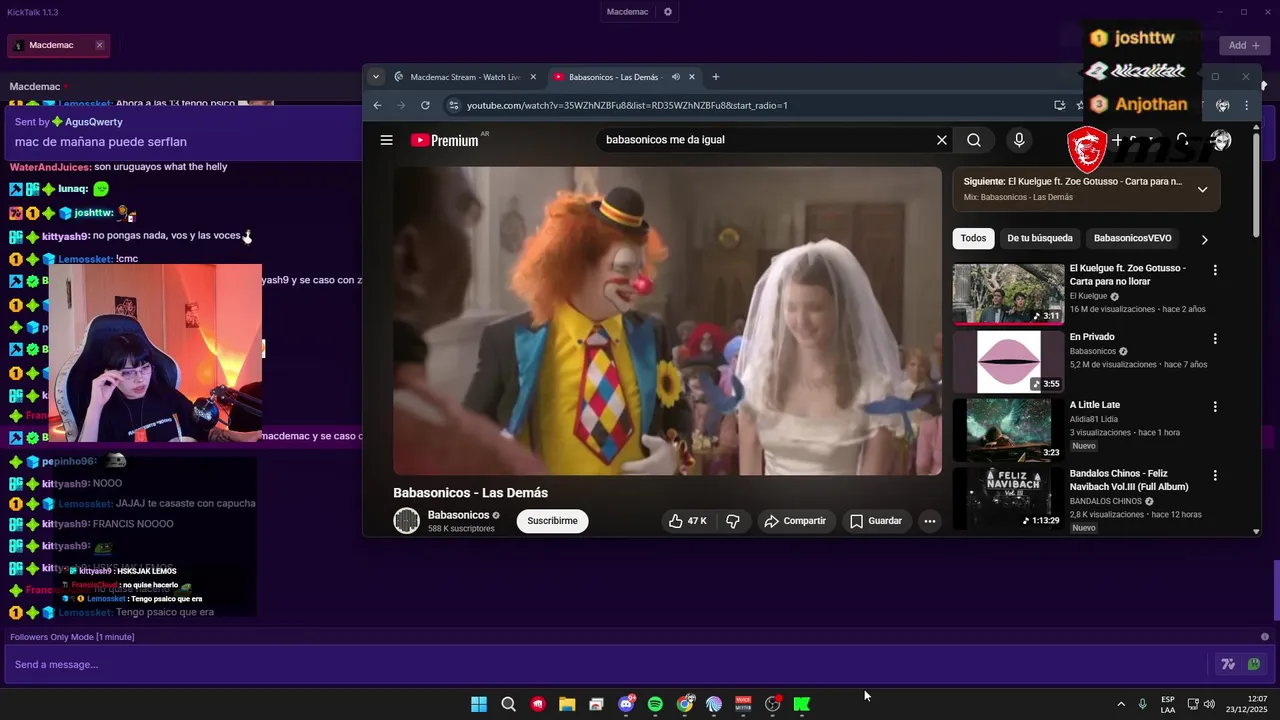Open File Explorer from the taskbar

pyautogui.click(x=567, y=704)
